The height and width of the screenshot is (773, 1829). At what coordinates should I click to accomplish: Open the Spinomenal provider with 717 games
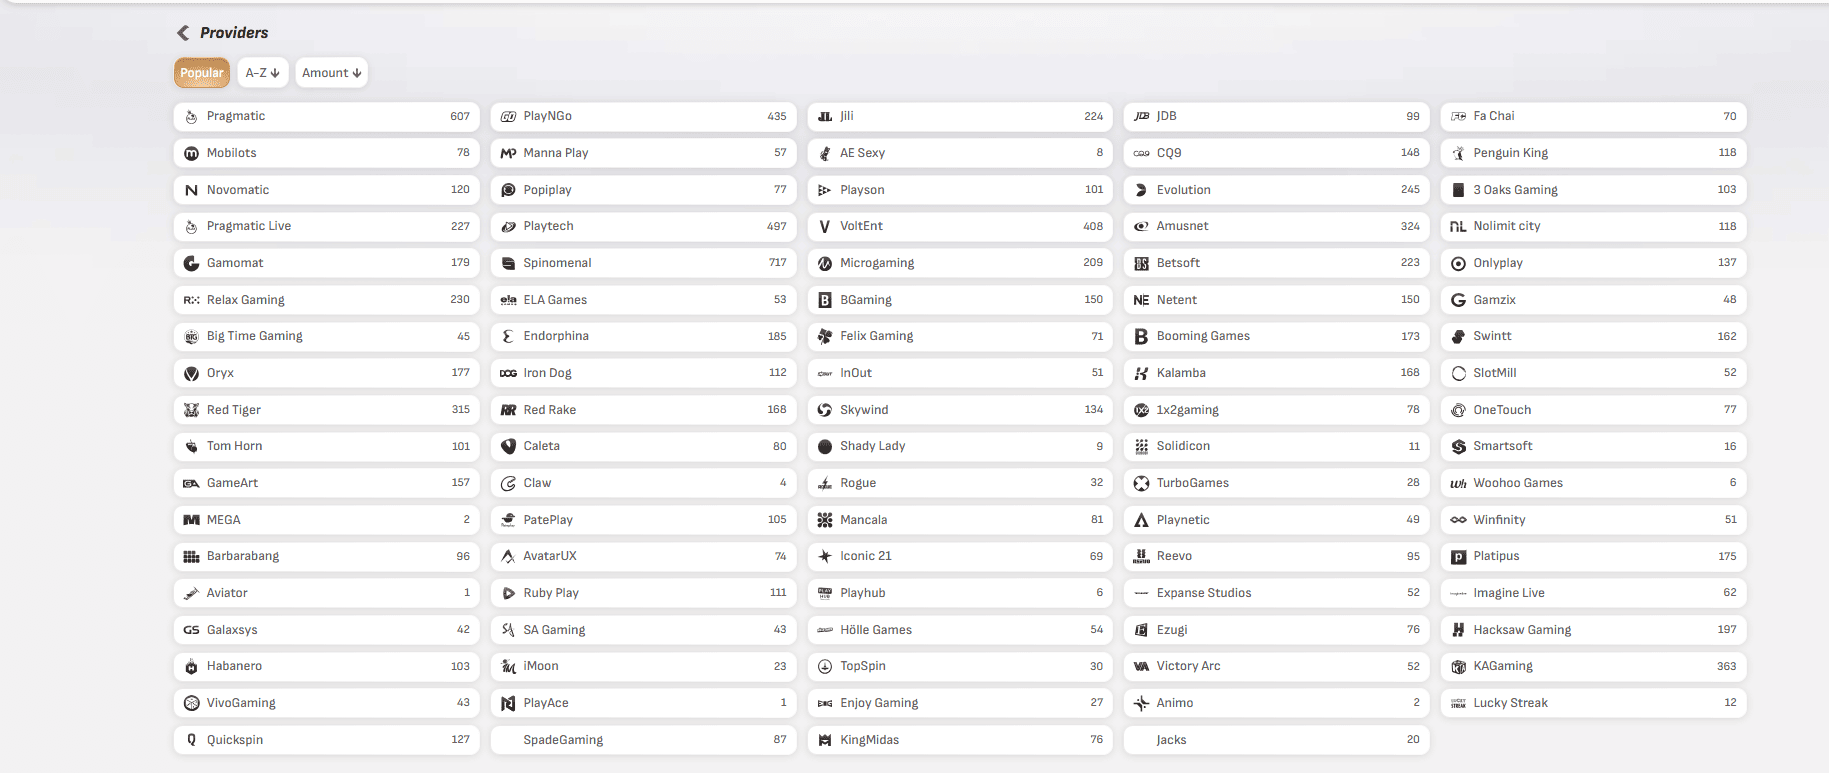pos(644,263)
